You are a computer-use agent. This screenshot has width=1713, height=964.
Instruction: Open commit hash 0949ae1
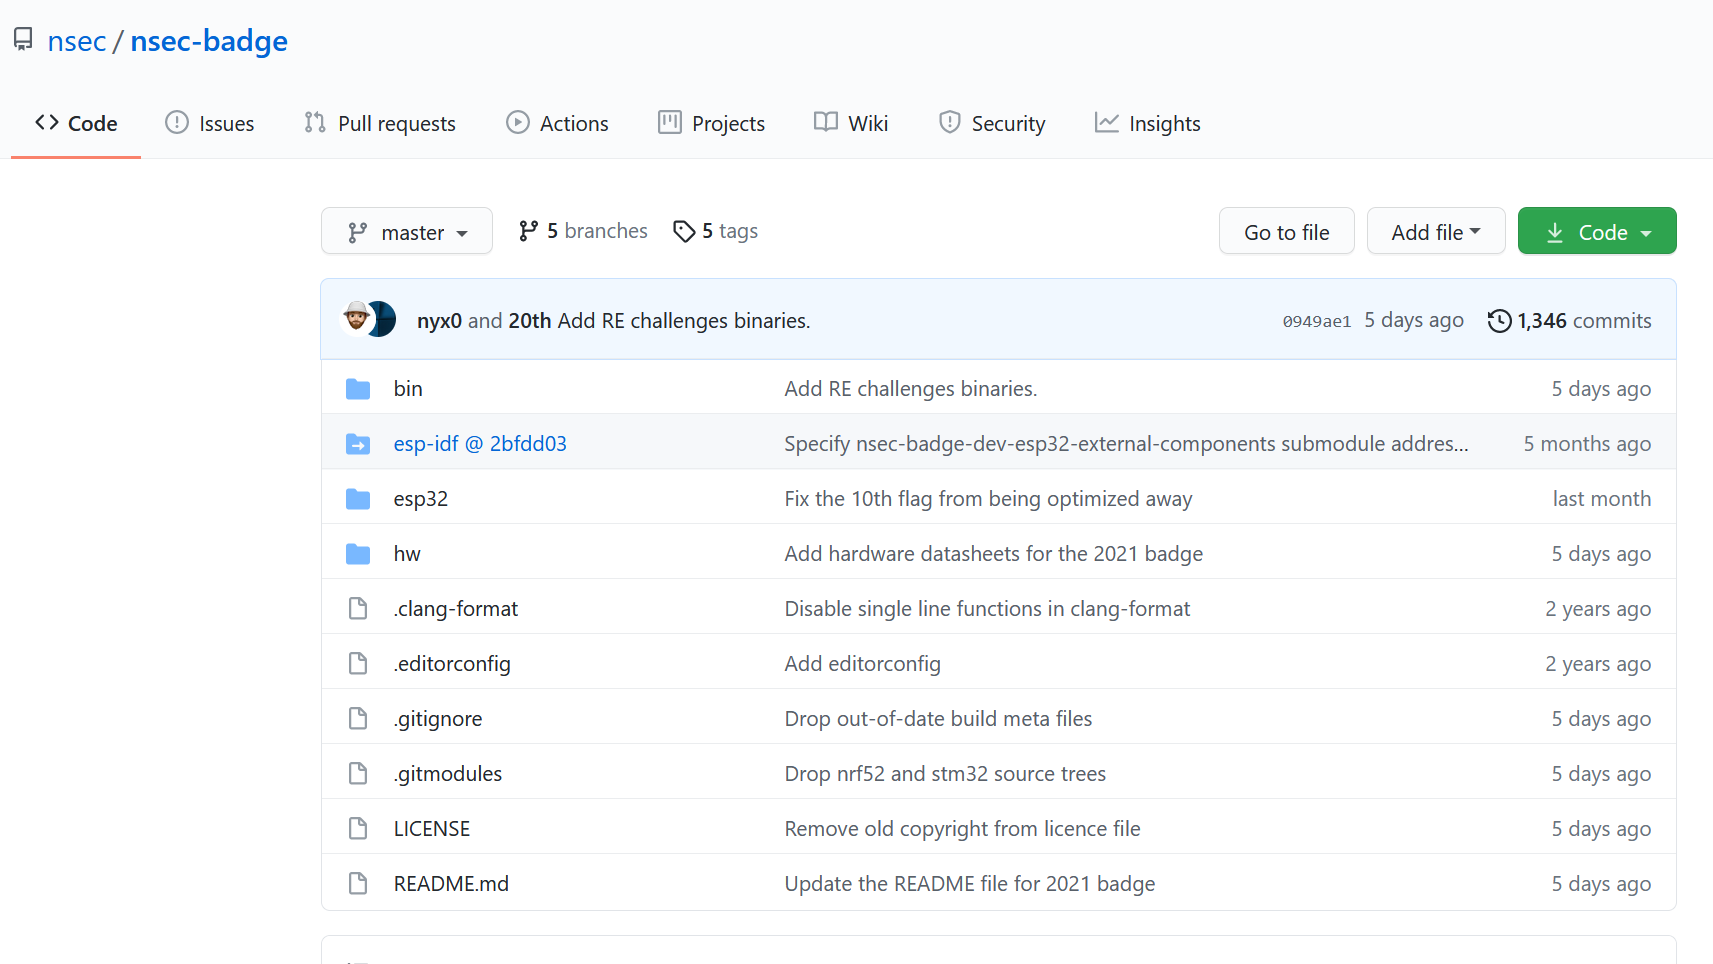(1317, 321)
